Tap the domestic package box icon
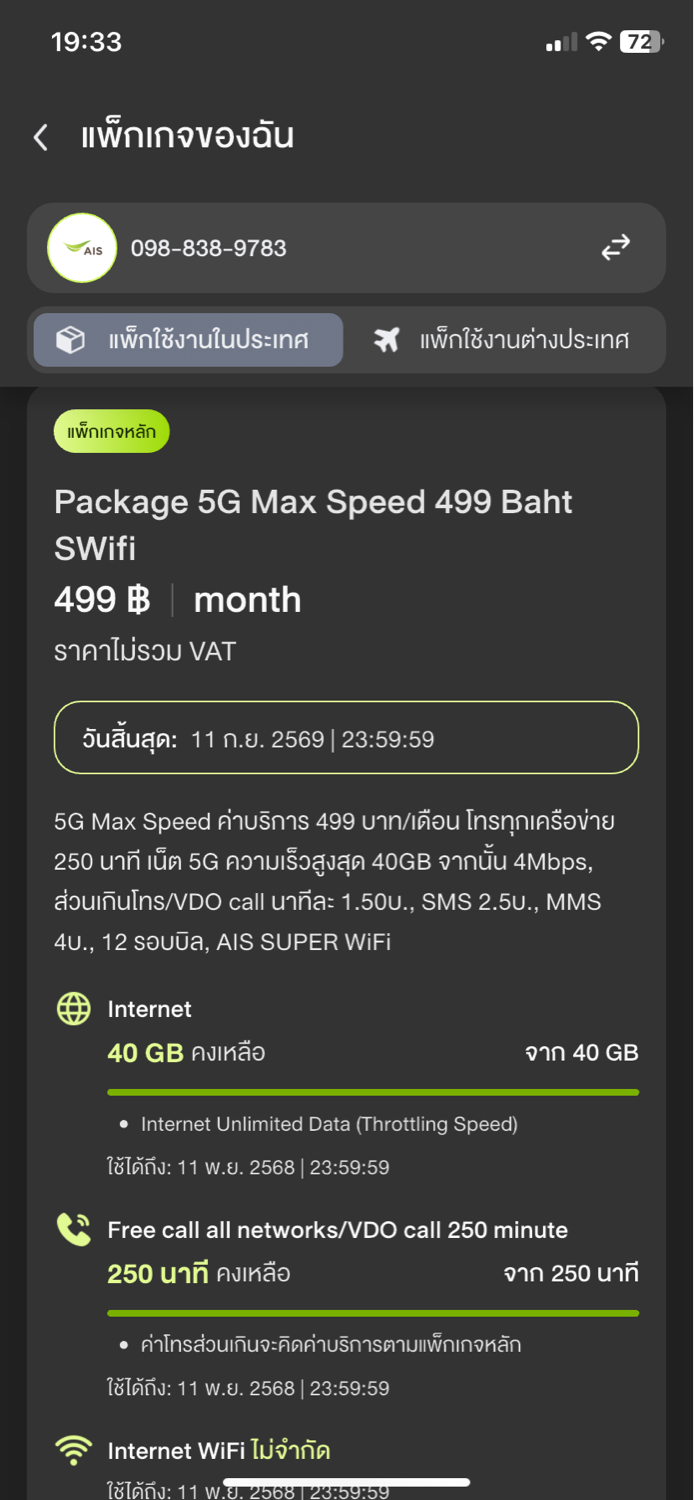694x1500 pixels. click(x=70, y=340)
